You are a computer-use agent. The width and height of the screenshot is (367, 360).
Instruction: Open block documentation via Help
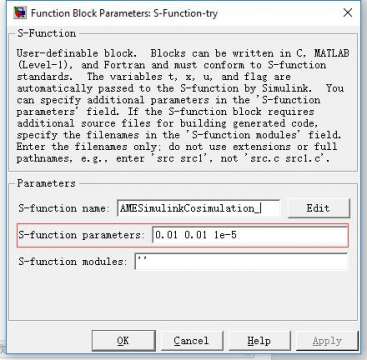coord(259,341)
